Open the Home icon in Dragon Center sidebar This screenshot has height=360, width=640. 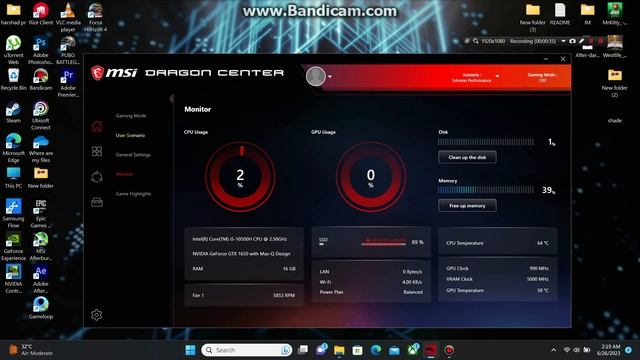tap(97, 126)
